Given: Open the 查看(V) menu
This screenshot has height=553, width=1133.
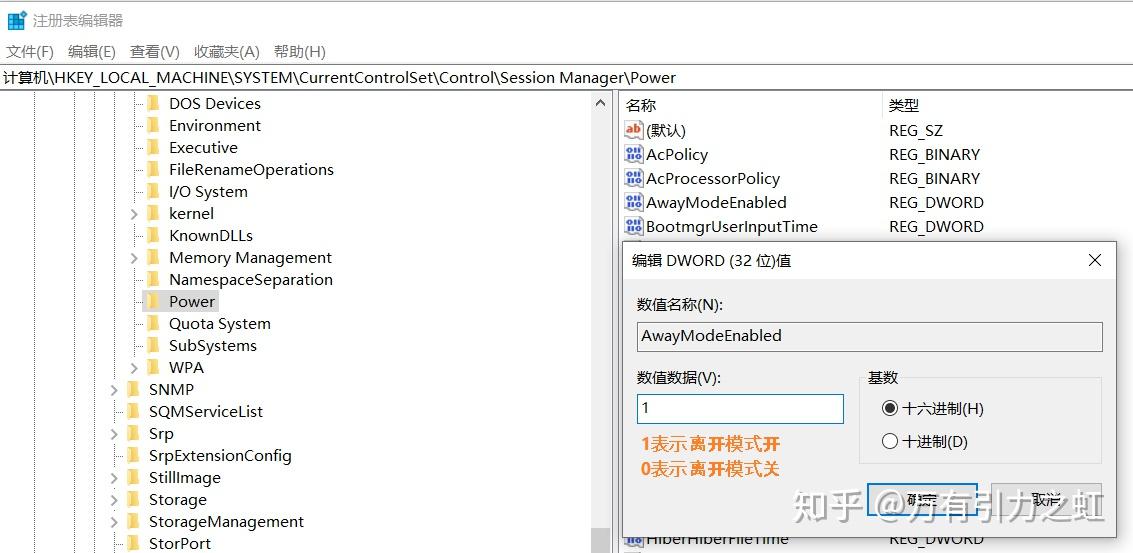Looking at the screenshot, I should click(154, 52).
